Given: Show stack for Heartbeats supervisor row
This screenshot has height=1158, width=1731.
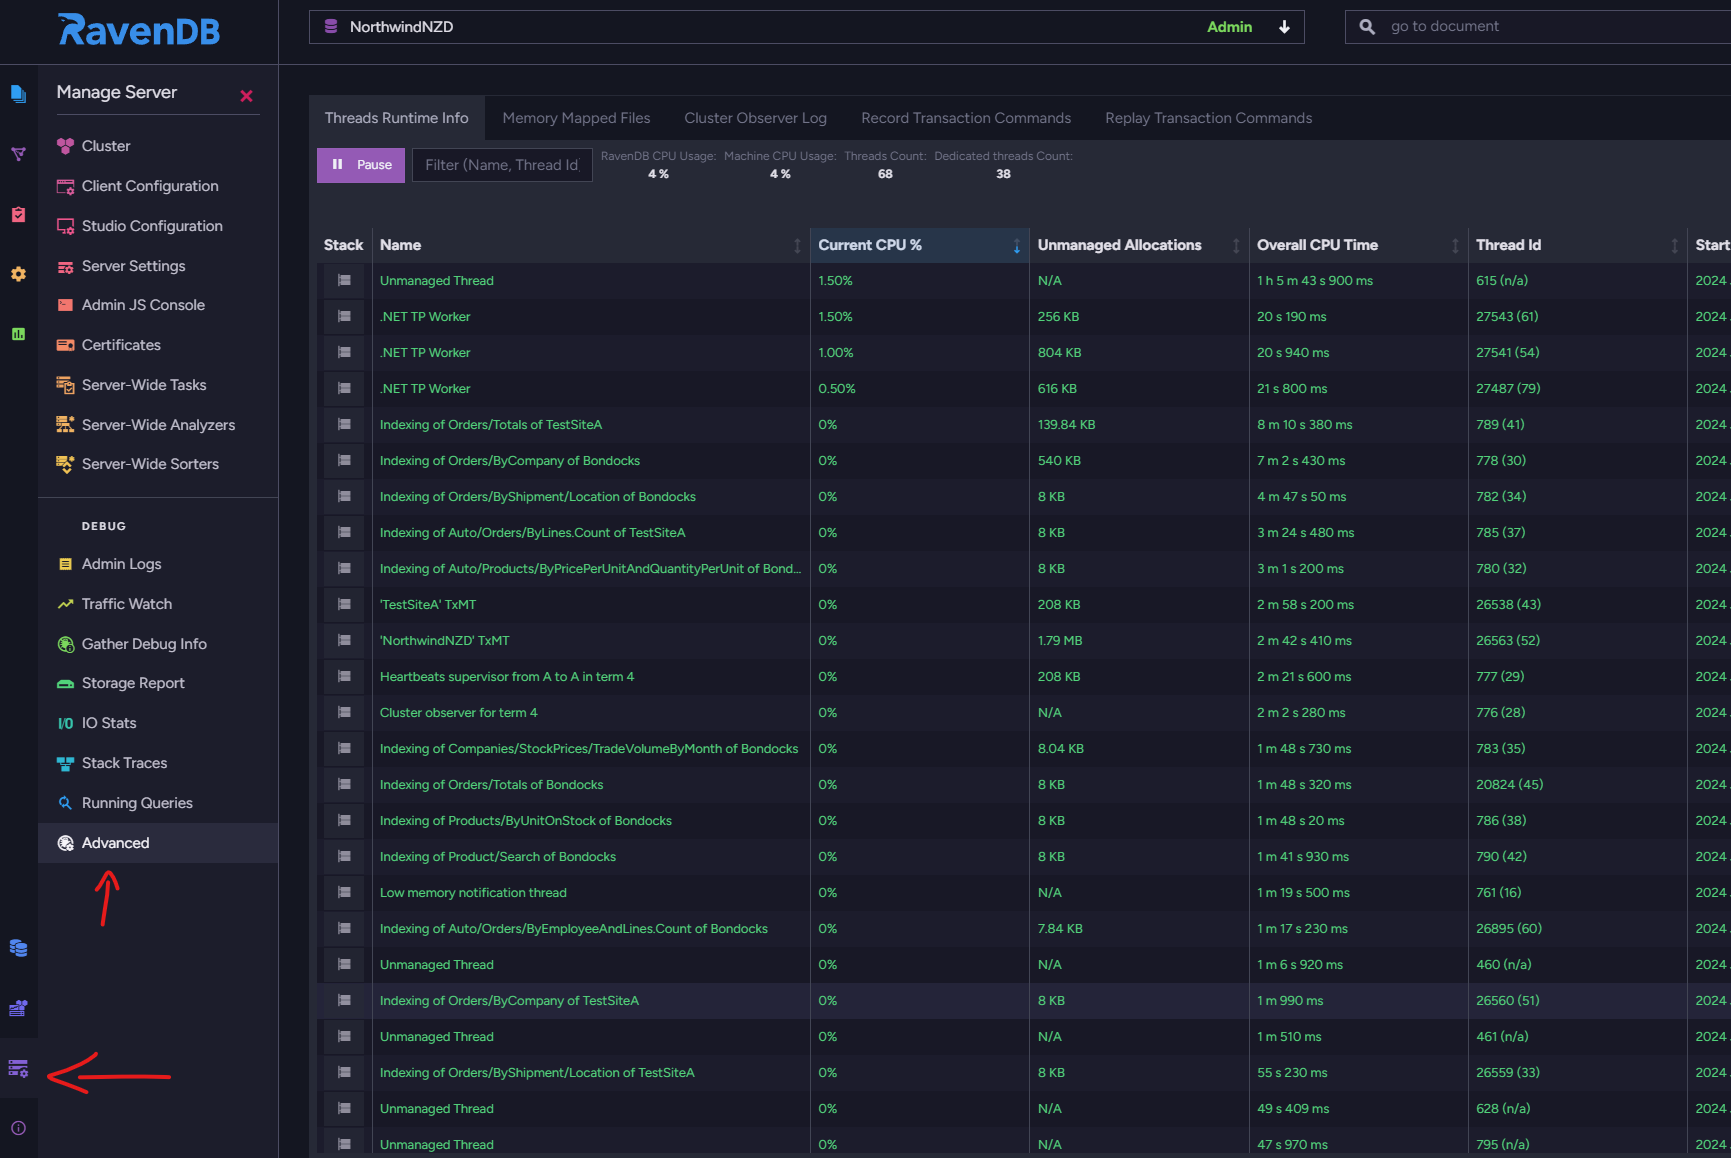Looking at the screenshot, I should point(344,677).
